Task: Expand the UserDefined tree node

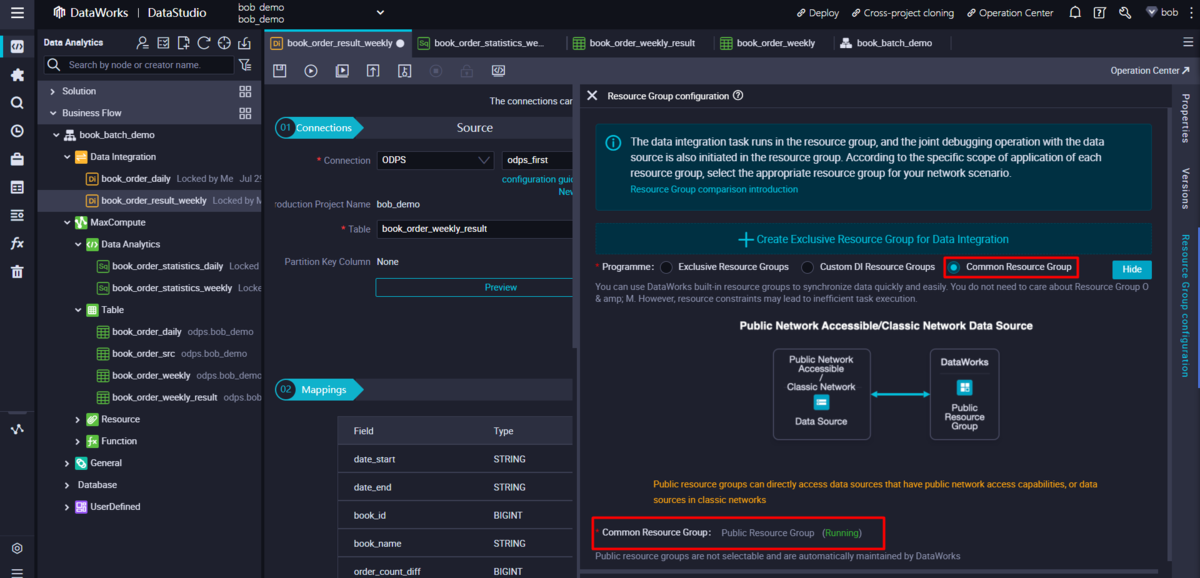Action: pyautogui.click(x=67, y=507)
